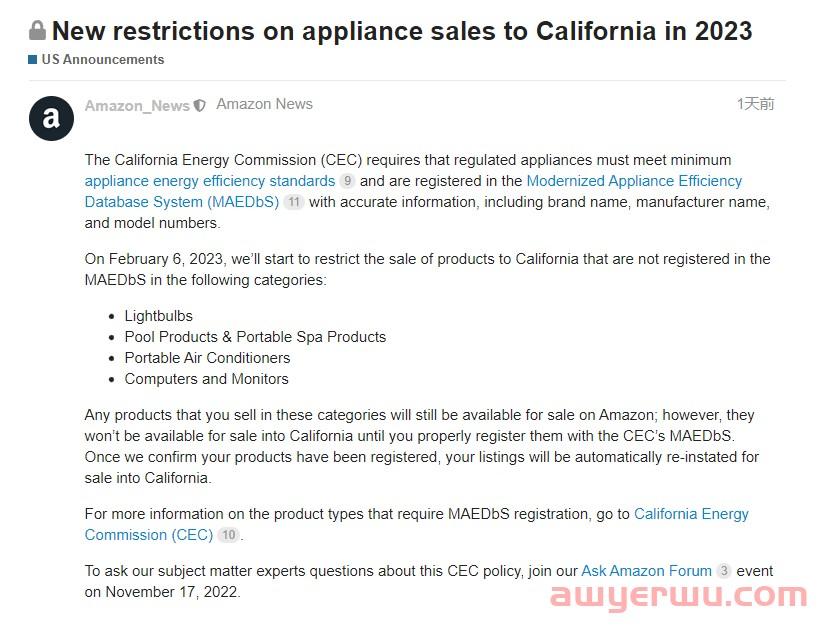Click the Lightbulbs bullet item

[x=158, y=316]
